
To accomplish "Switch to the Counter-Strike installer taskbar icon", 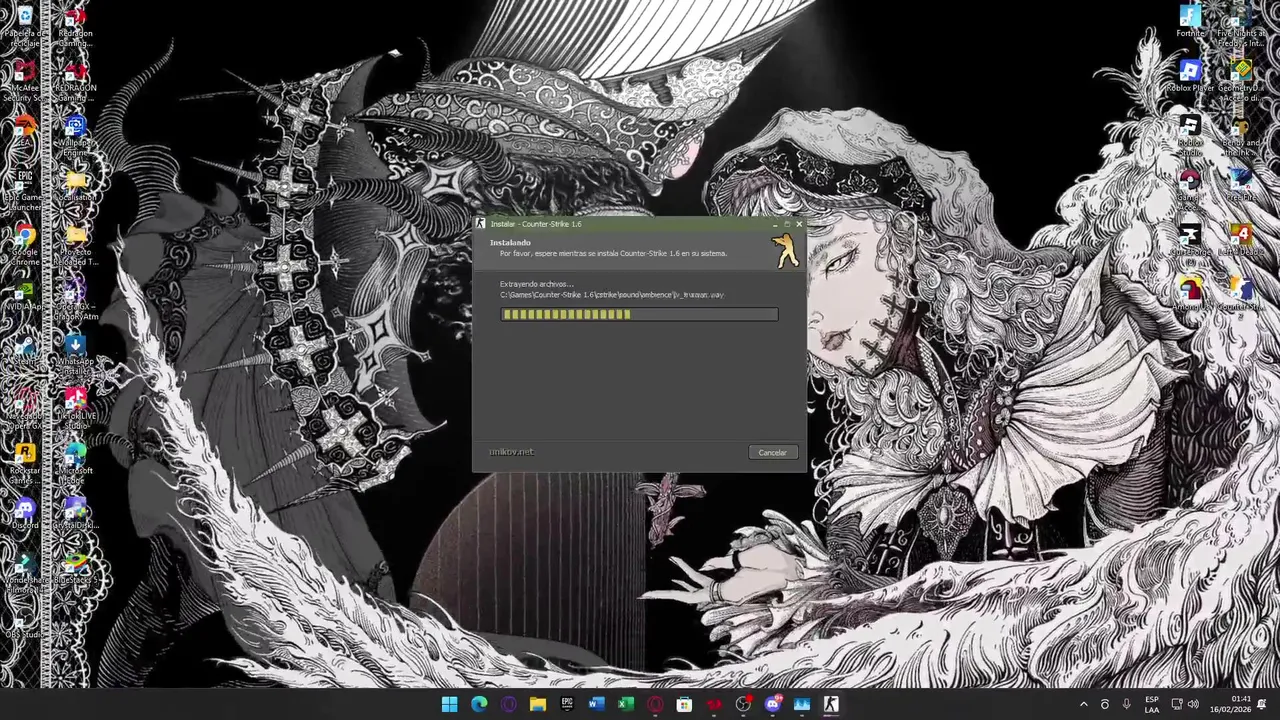I will [830, 704].
